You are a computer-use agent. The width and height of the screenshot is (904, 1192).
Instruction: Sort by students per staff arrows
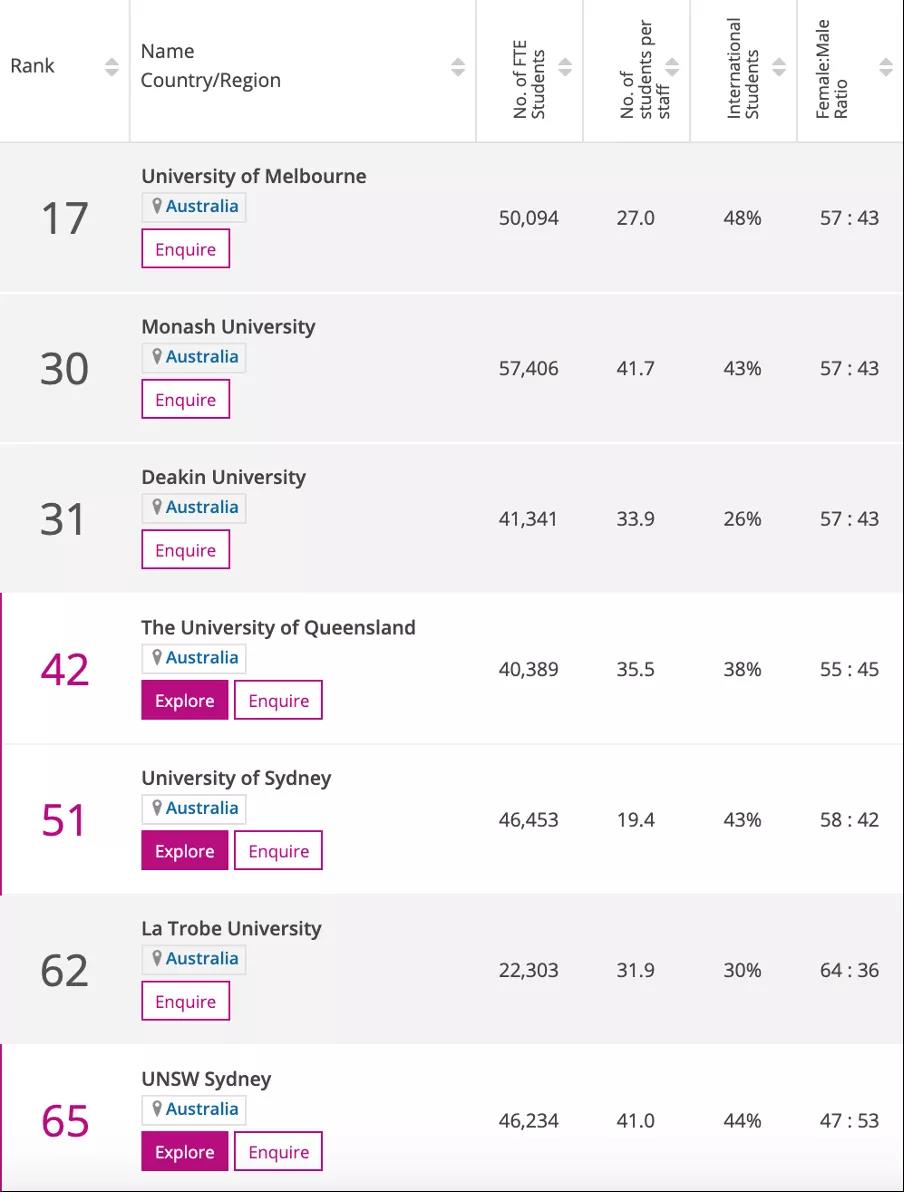tap(672, 67)
